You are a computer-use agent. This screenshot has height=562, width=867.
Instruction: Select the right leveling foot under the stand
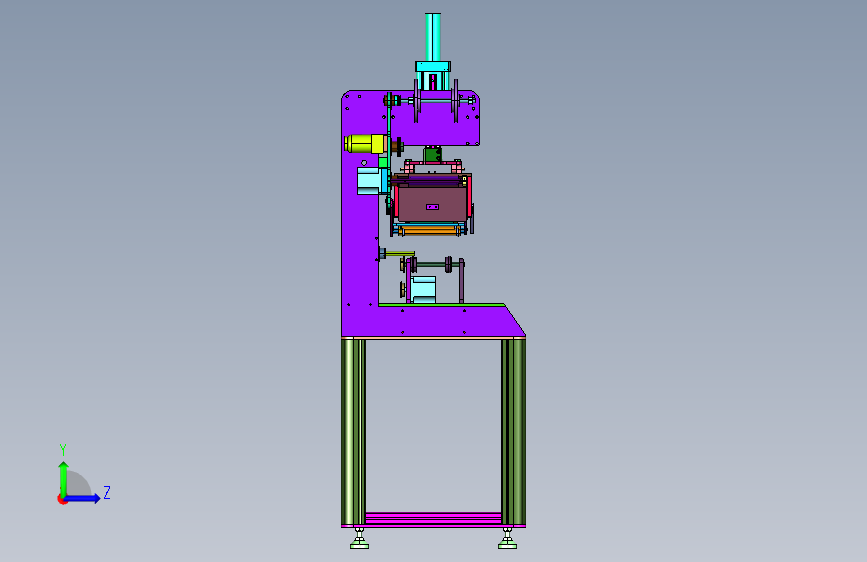(x=507, y=539)
